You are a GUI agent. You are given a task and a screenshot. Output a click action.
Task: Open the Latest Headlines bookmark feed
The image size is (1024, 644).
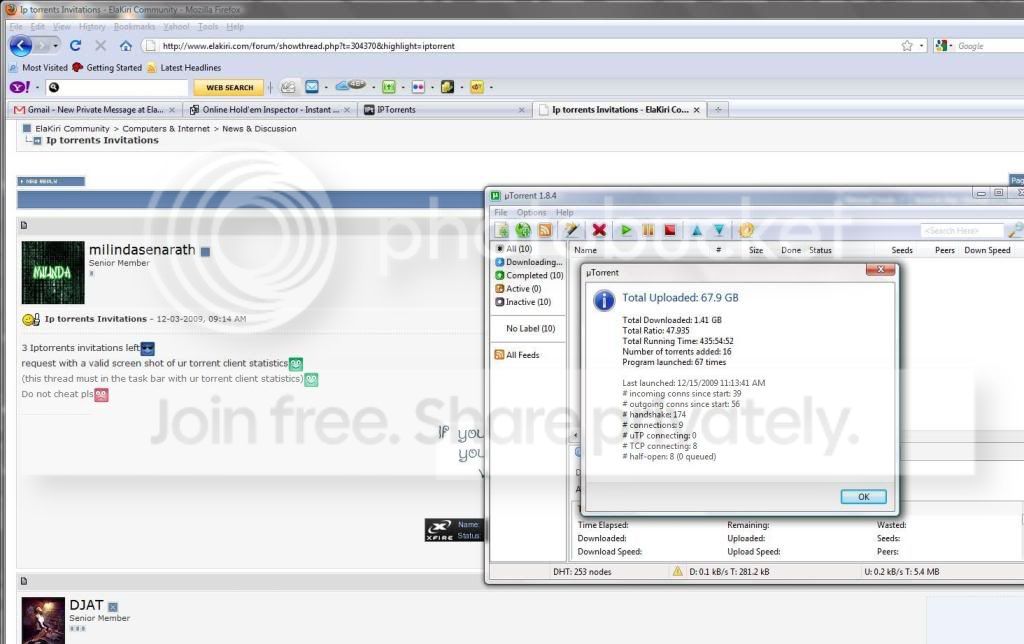(x=184, y=67)
